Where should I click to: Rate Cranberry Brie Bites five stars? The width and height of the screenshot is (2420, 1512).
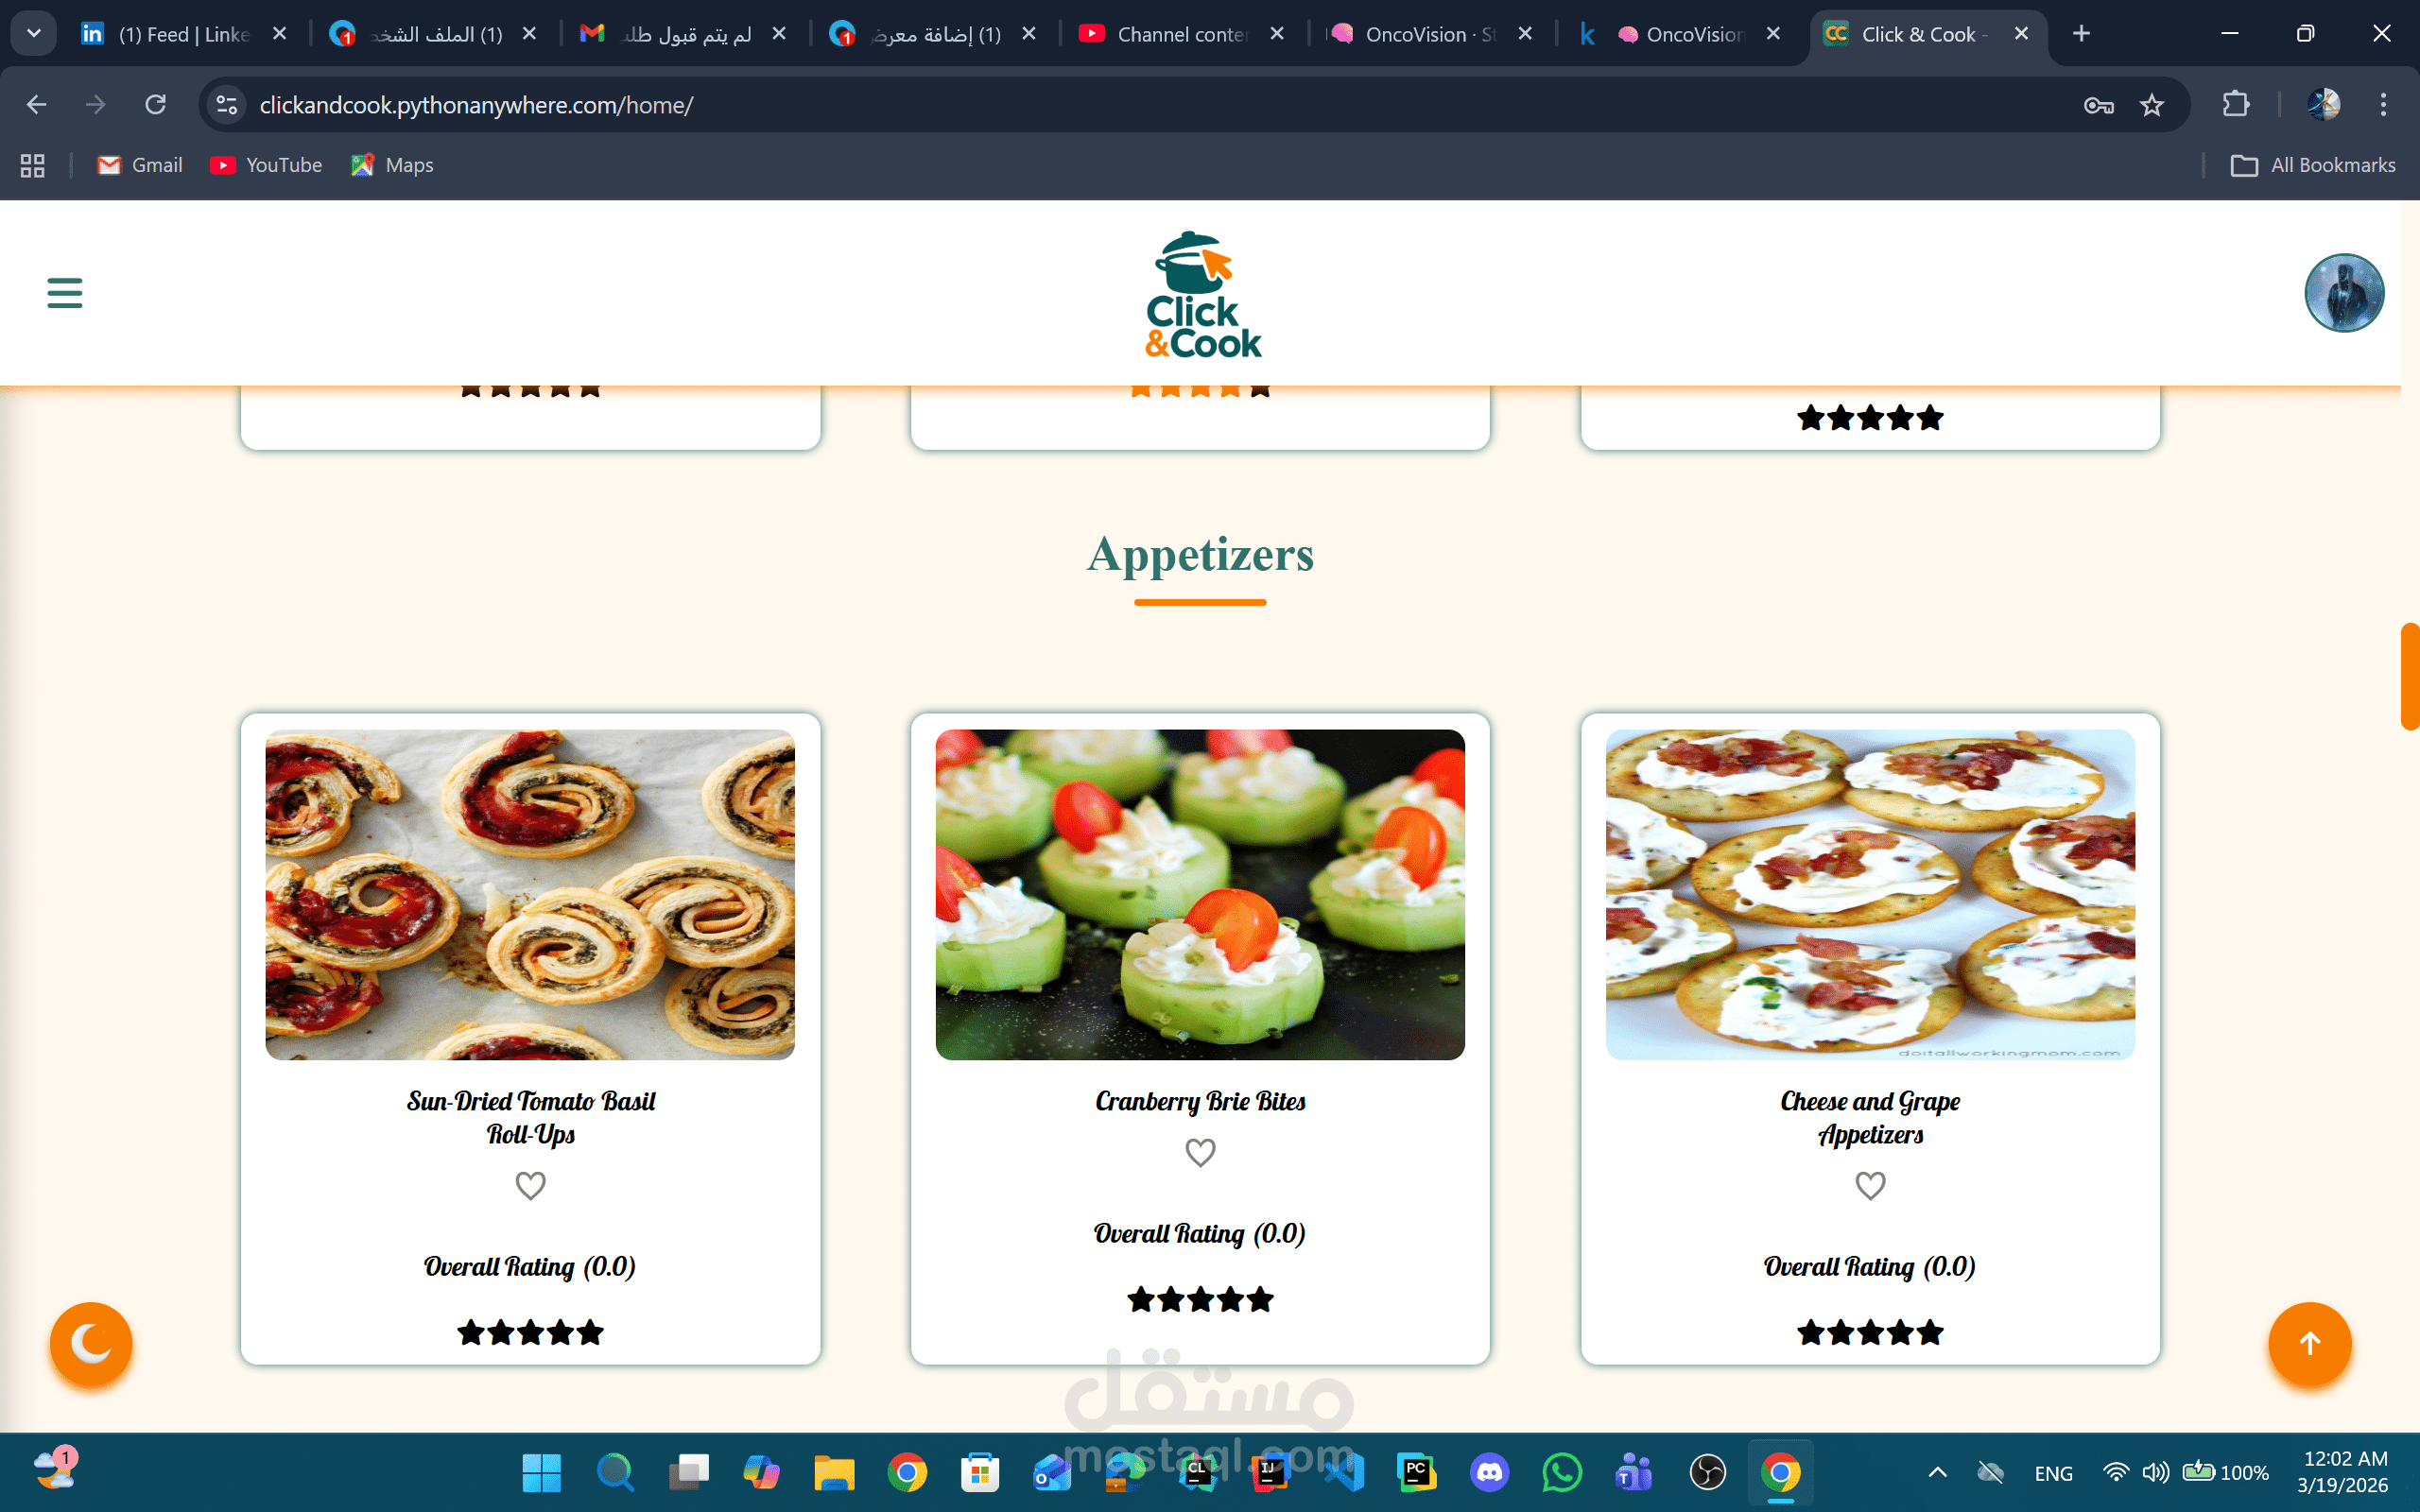1260,1300
